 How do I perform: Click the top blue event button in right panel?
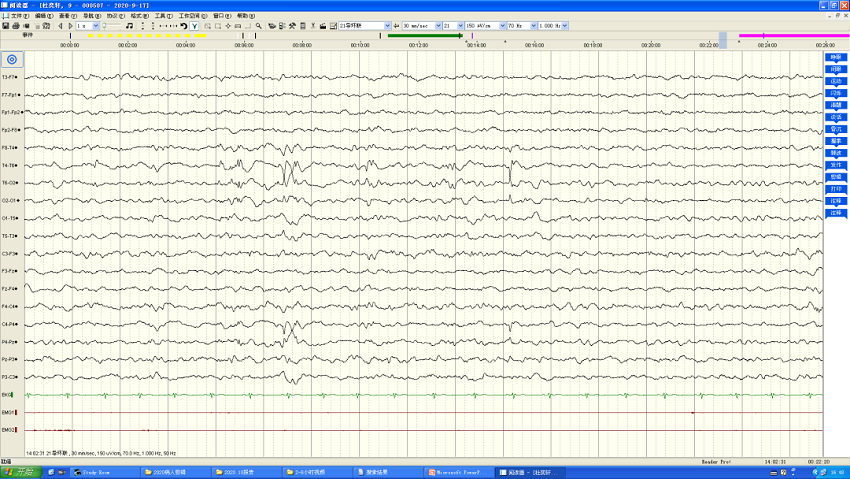coord(835,58)
